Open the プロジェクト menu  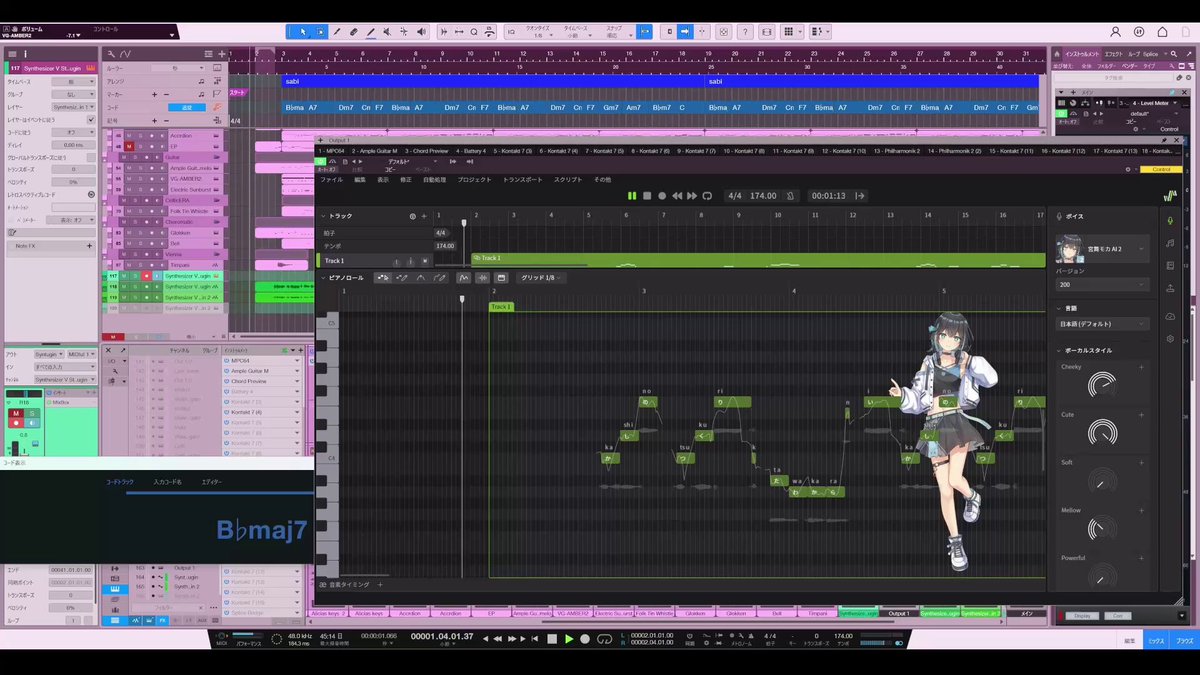tap(474, 179)
